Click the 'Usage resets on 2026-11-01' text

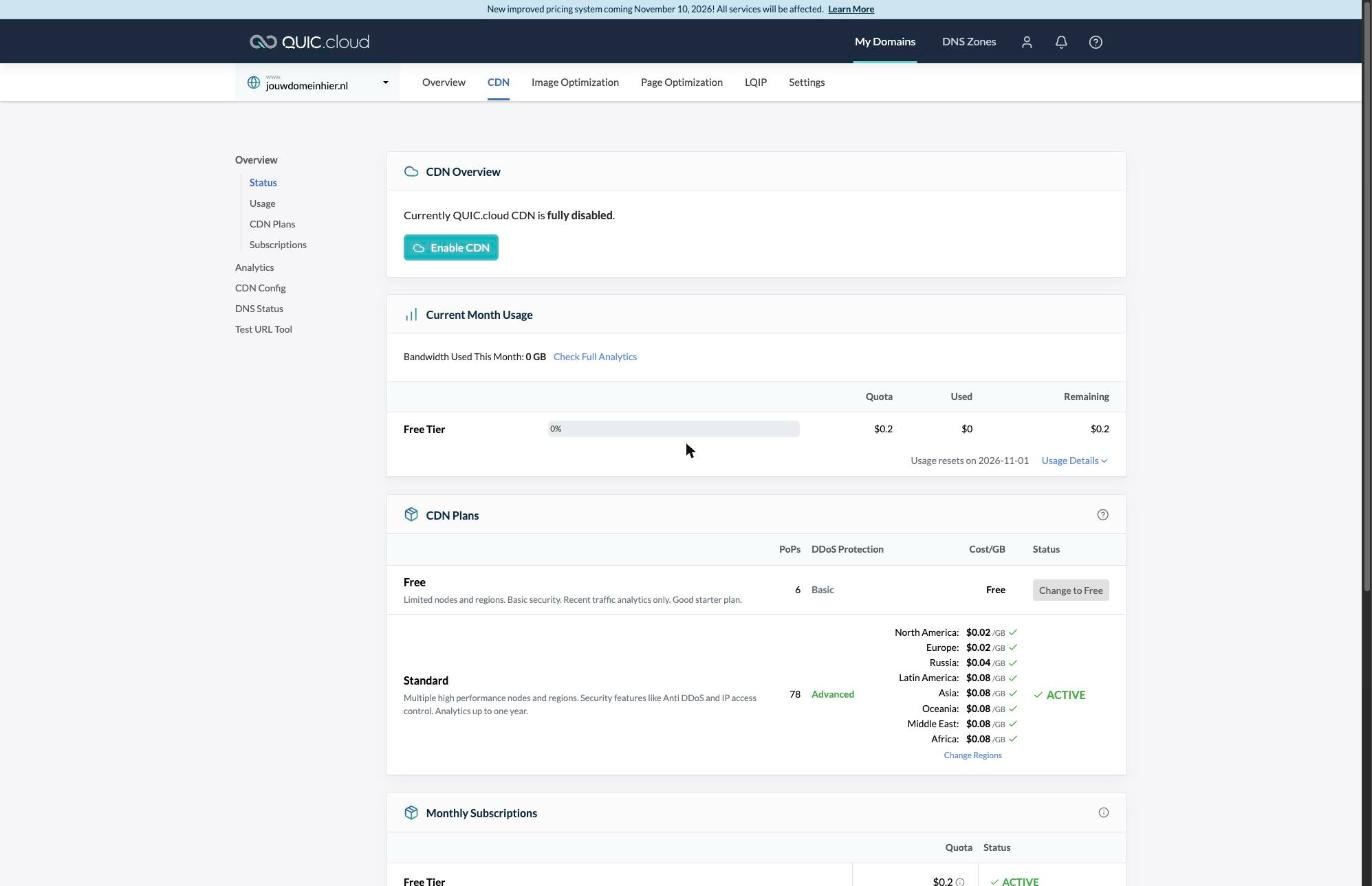coord(969,461)
